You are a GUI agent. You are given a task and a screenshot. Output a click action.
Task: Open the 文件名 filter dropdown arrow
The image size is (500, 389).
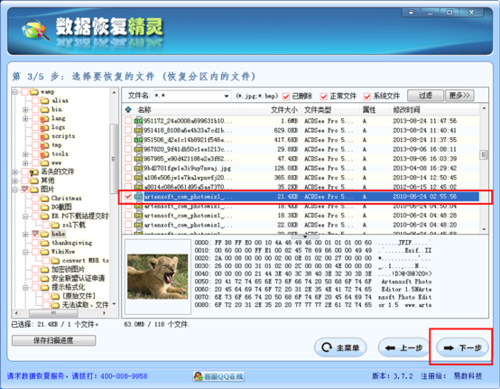pyautogui.click(x=226, y=96)
